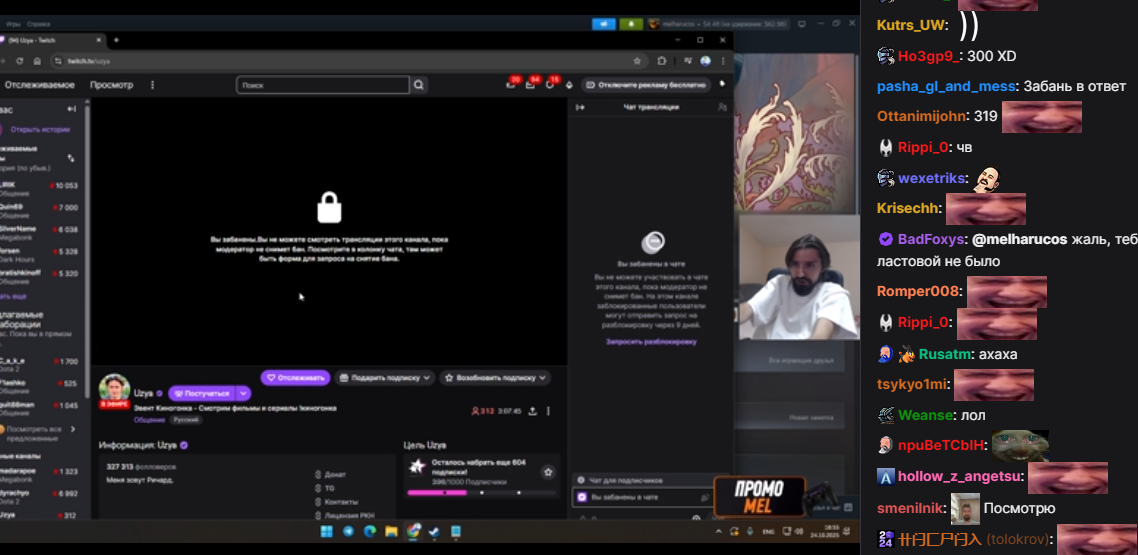Open the three-dot stream options menu
1138x555 pixels.
(548, 411)
